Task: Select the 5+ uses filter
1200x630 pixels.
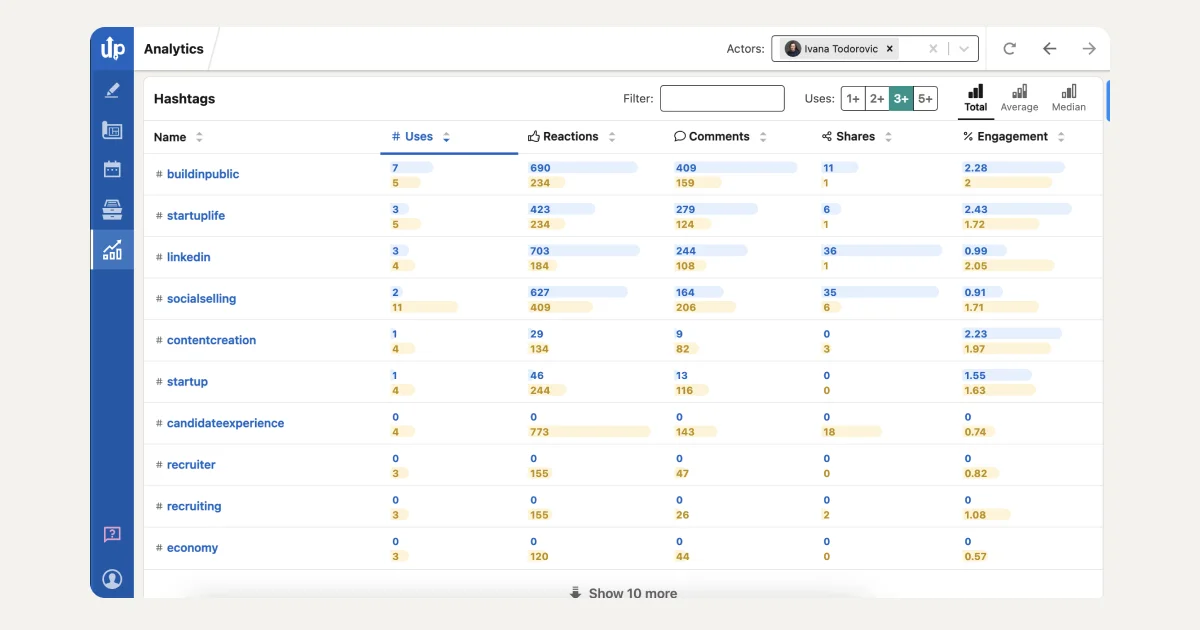Action: [925, 98]
